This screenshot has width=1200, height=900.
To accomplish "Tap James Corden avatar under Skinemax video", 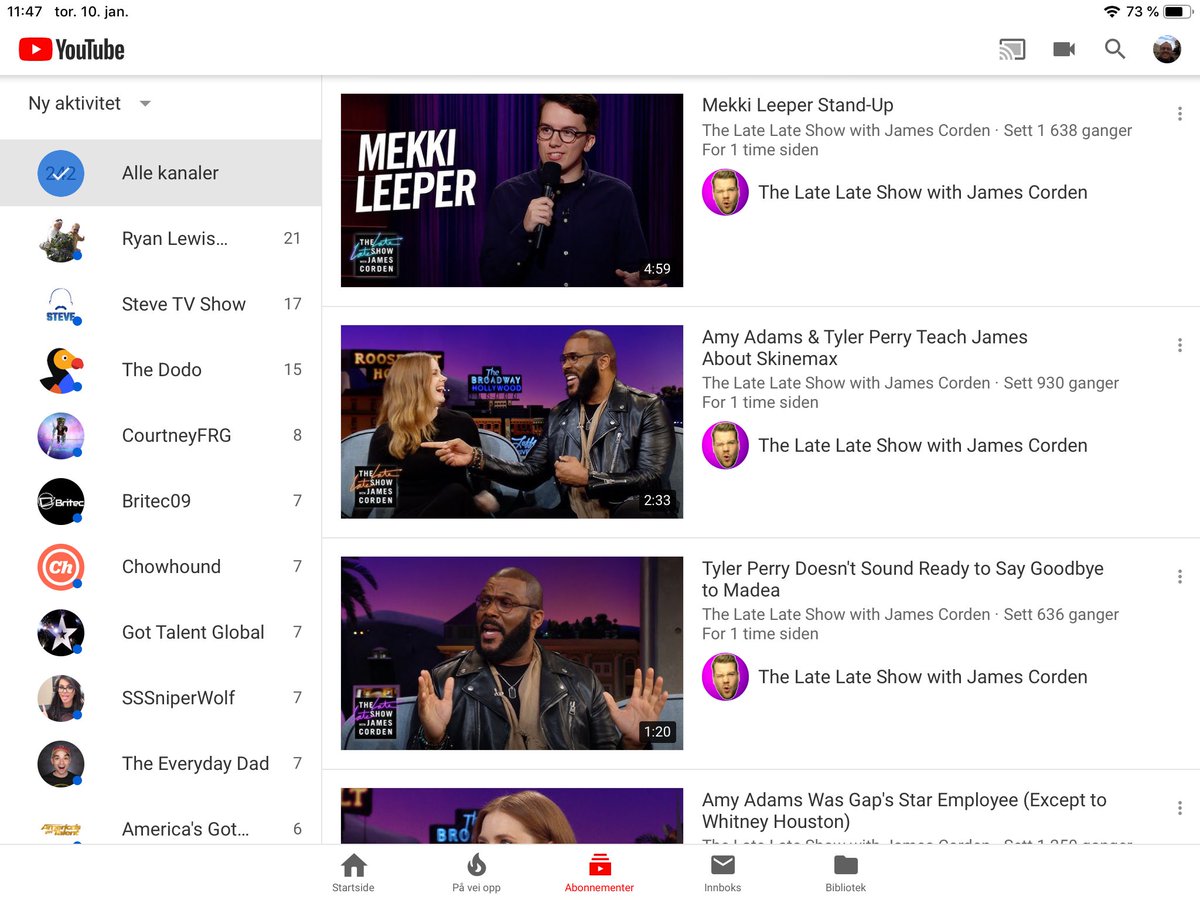I will pos(725,445).
